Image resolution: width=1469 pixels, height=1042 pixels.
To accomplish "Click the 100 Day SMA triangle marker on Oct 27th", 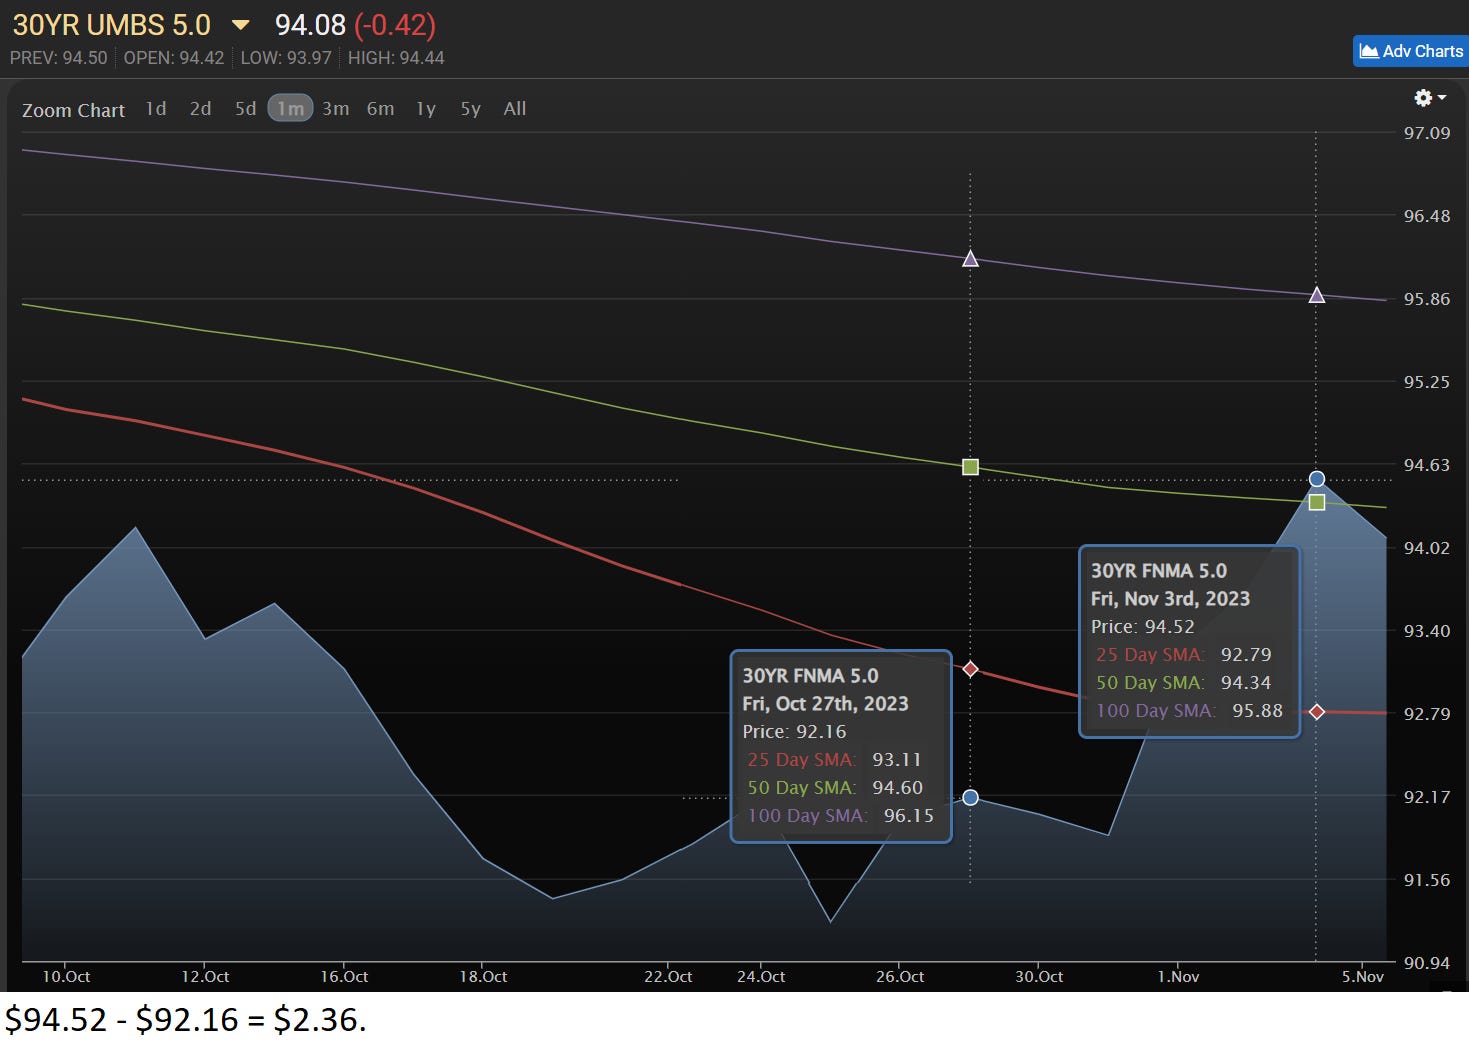I will point(970,259).
